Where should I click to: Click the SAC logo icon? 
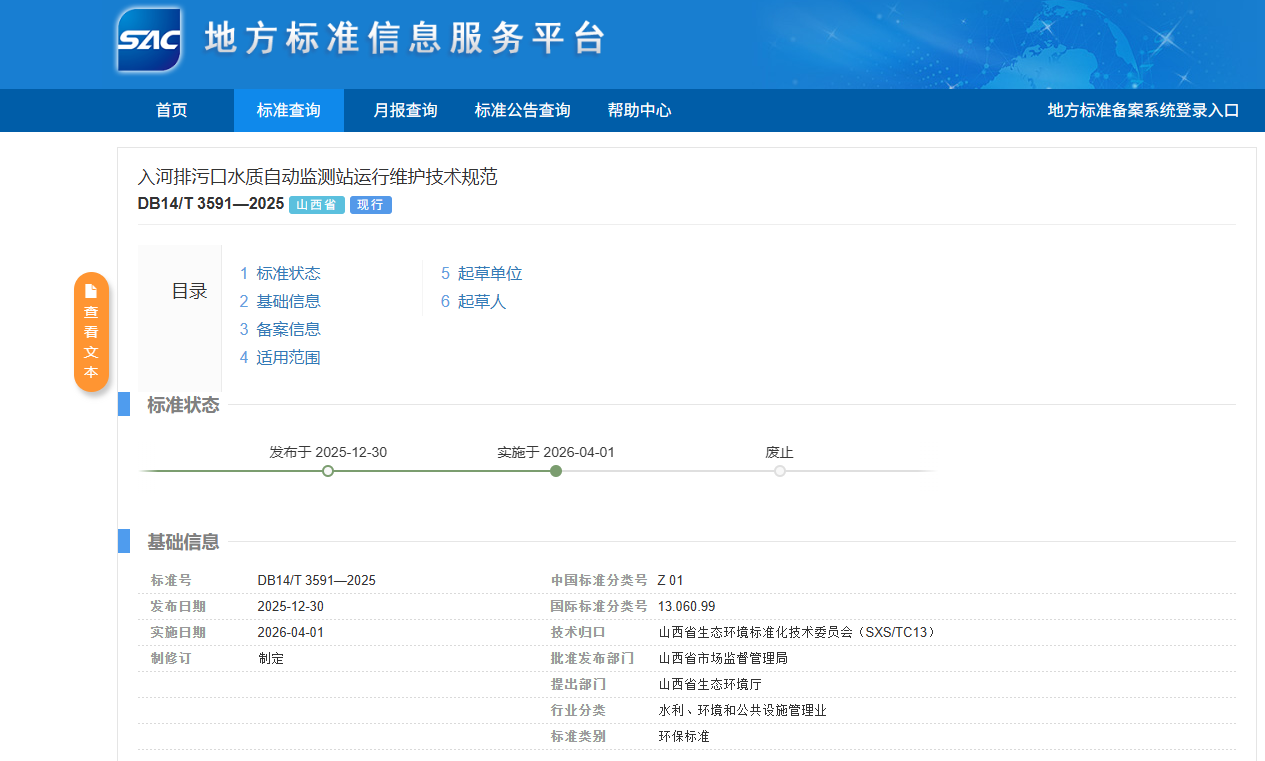[149, 40]
